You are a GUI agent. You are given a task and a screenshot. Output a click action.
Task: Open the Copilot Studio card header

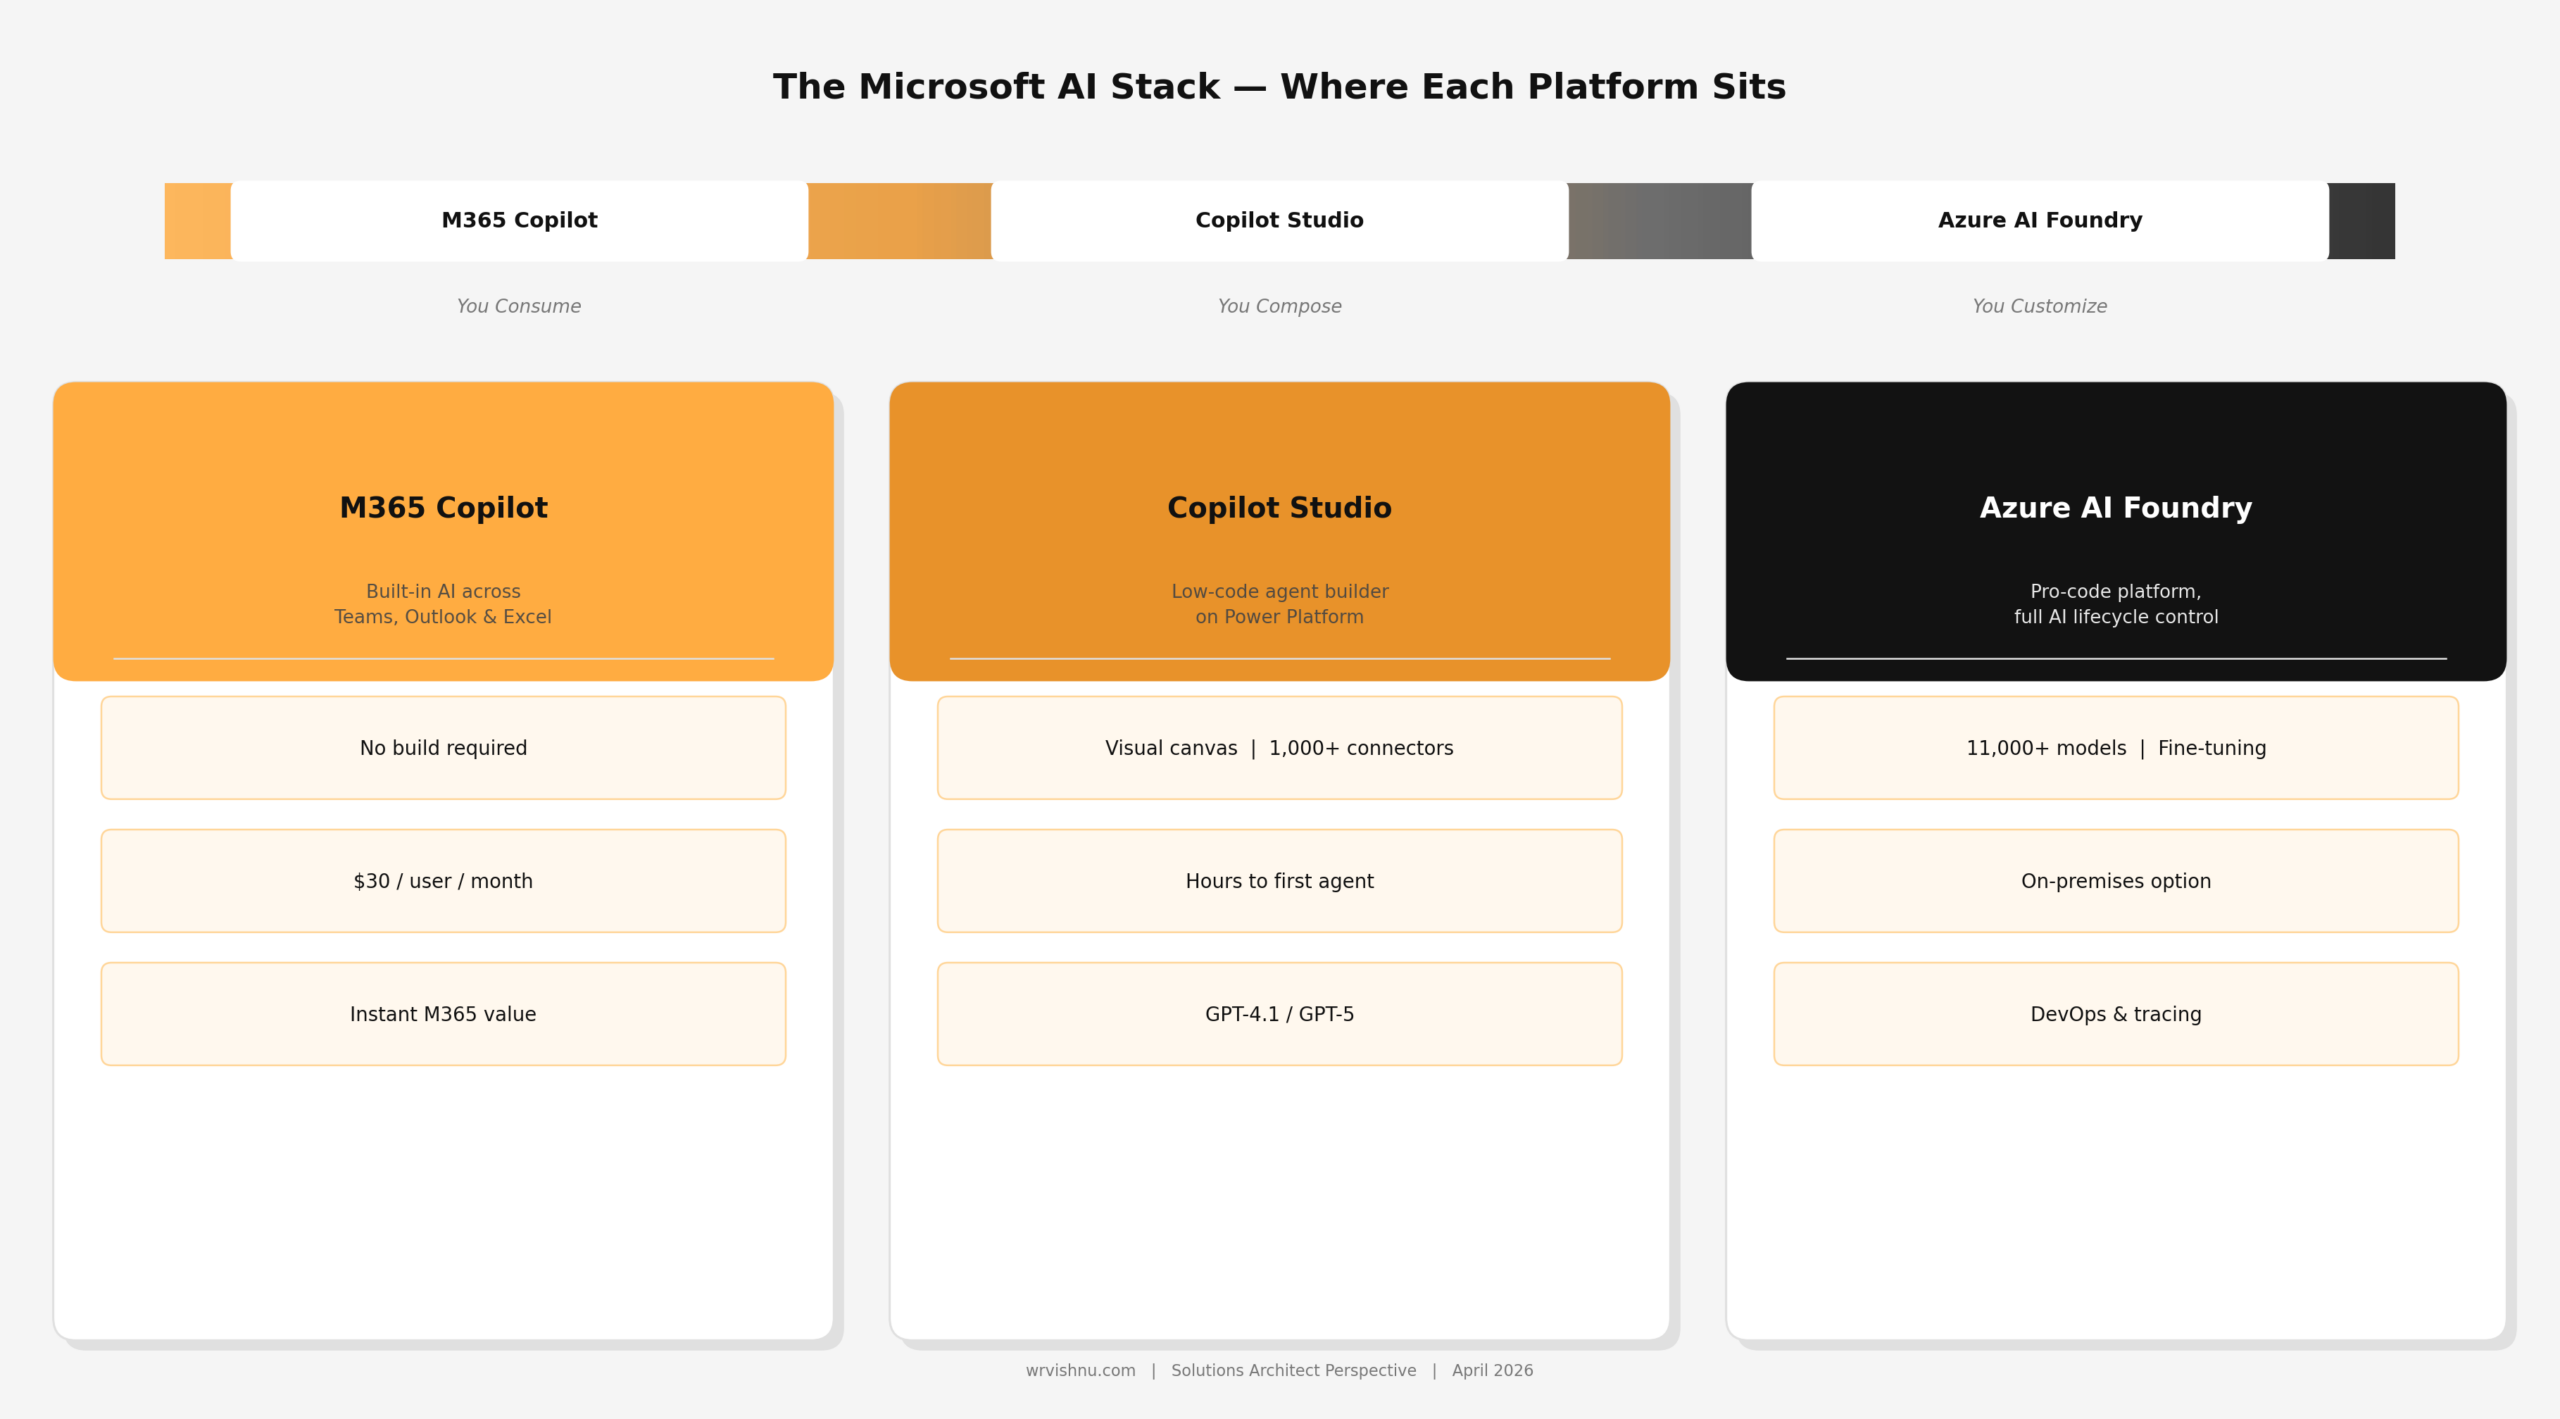click(1279, 530)
